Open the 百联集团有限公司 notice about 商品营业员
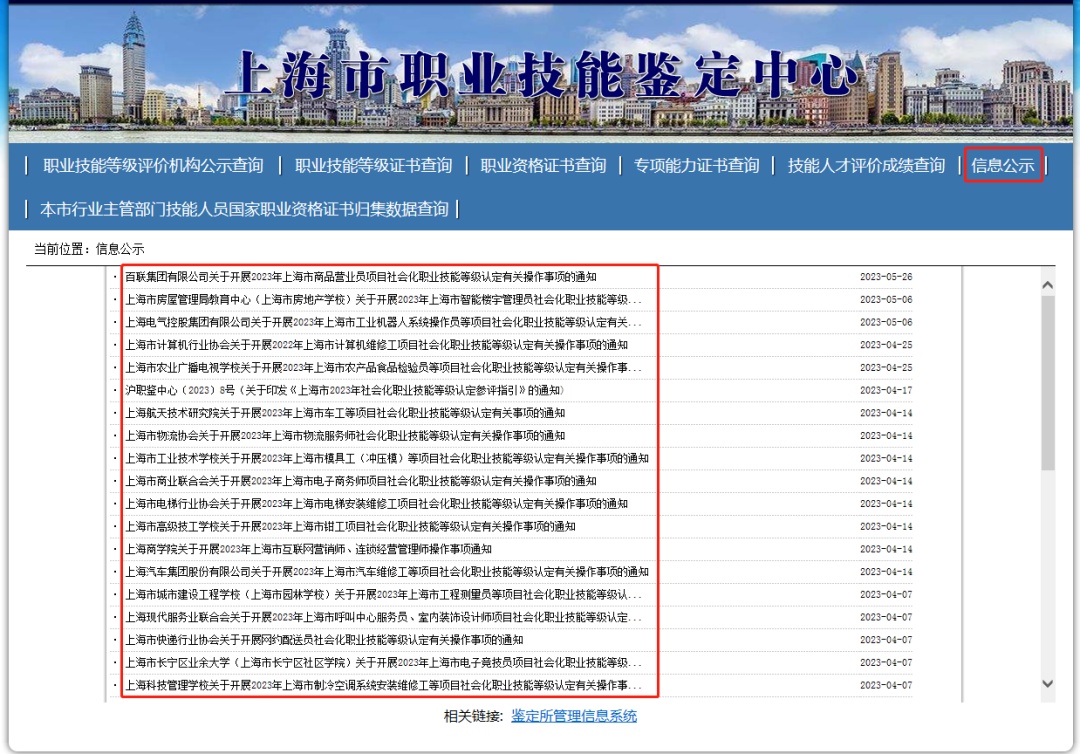Image resolution: width=1080 pixels, height=754 pixels. tap(360, 277)
